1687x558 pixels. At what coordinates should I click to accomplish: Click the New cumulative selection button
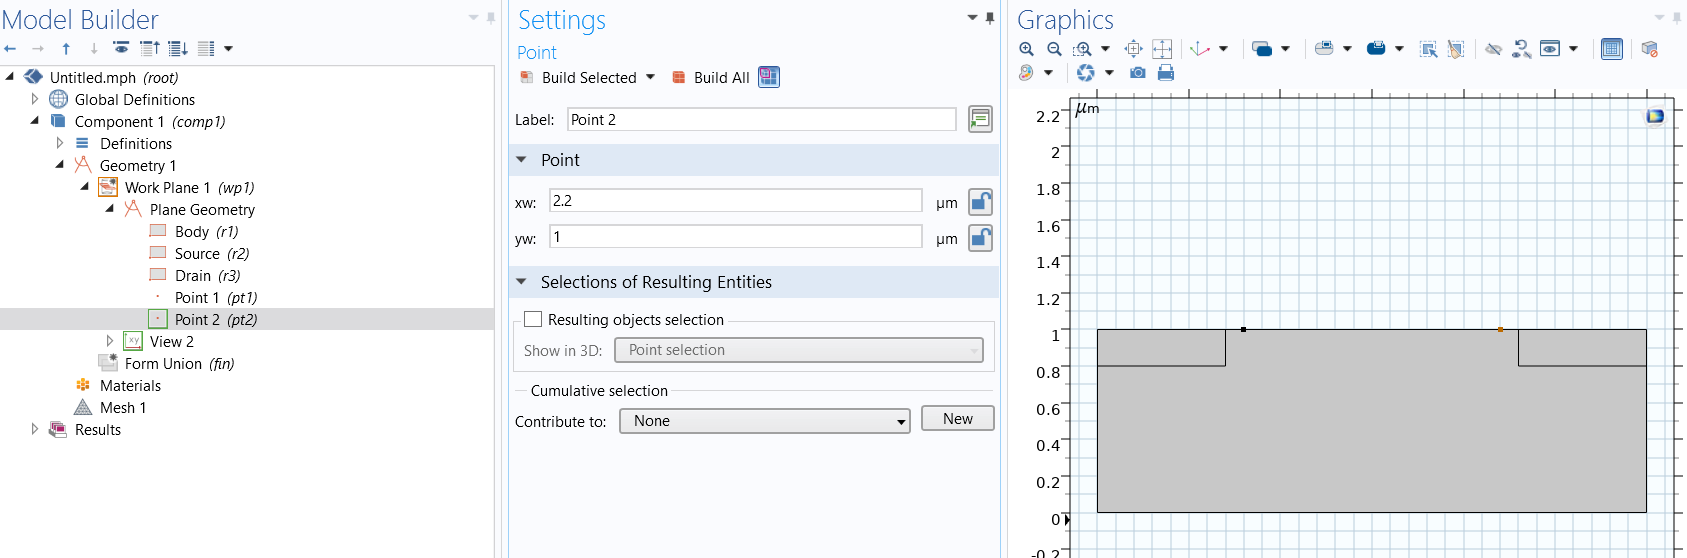point(957,419)
